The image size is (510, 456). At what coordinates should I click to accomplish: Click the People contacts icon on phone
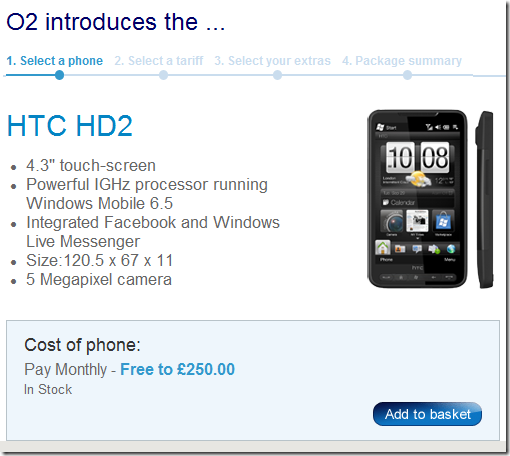tap(400, 249)
